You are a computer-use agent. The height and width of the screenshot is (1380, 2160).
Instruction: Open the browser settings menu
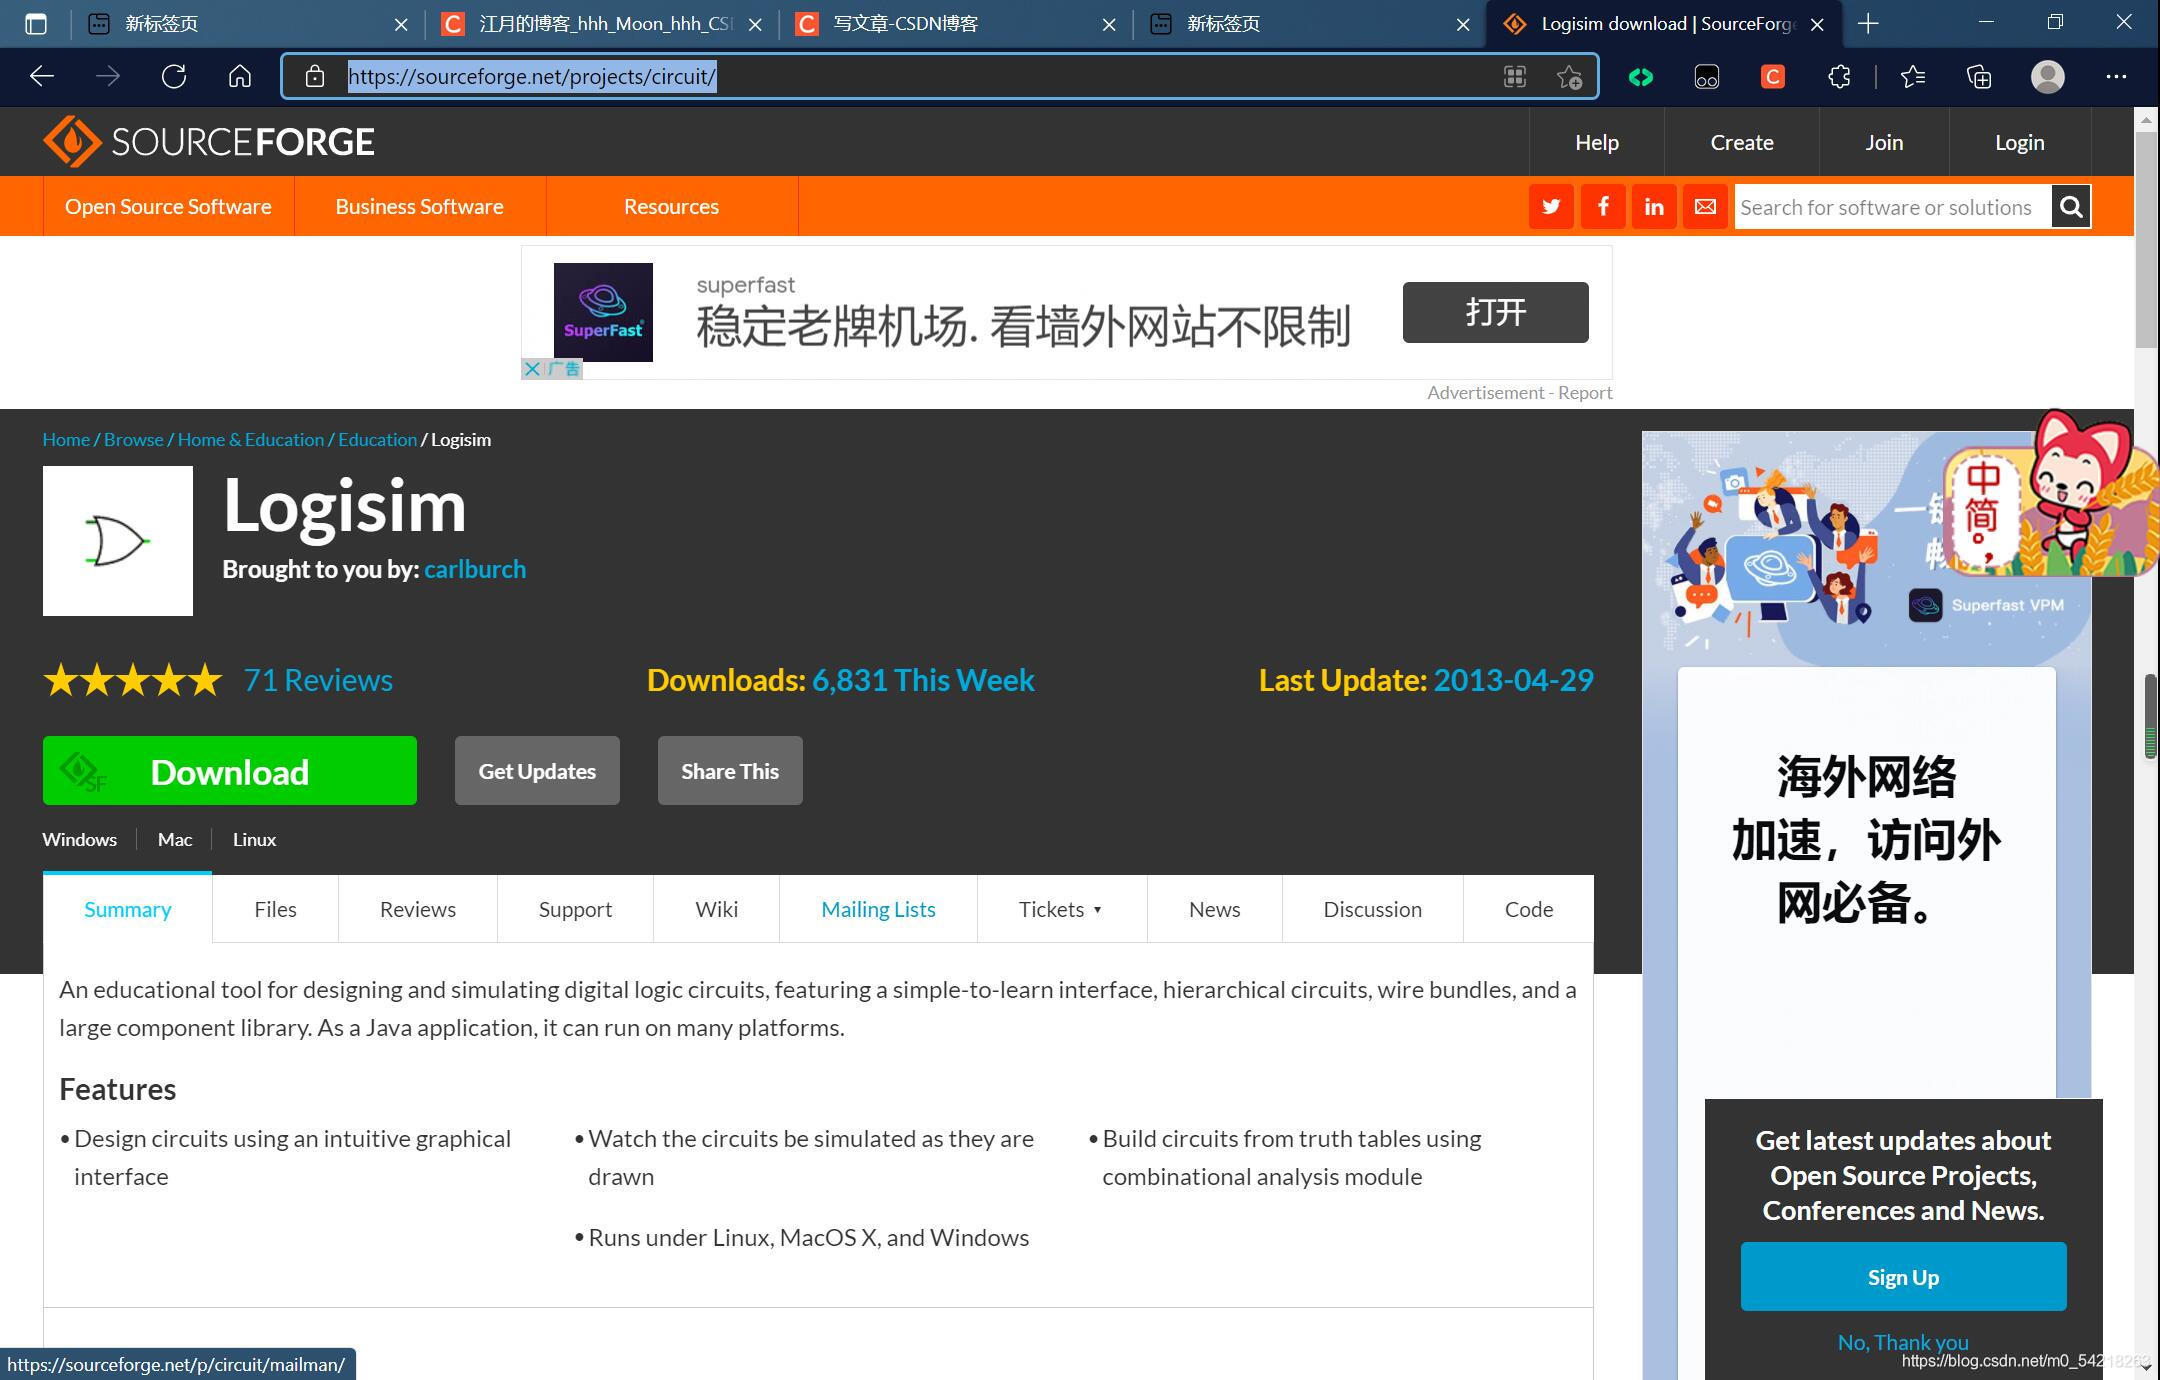tap(2117, 76)
